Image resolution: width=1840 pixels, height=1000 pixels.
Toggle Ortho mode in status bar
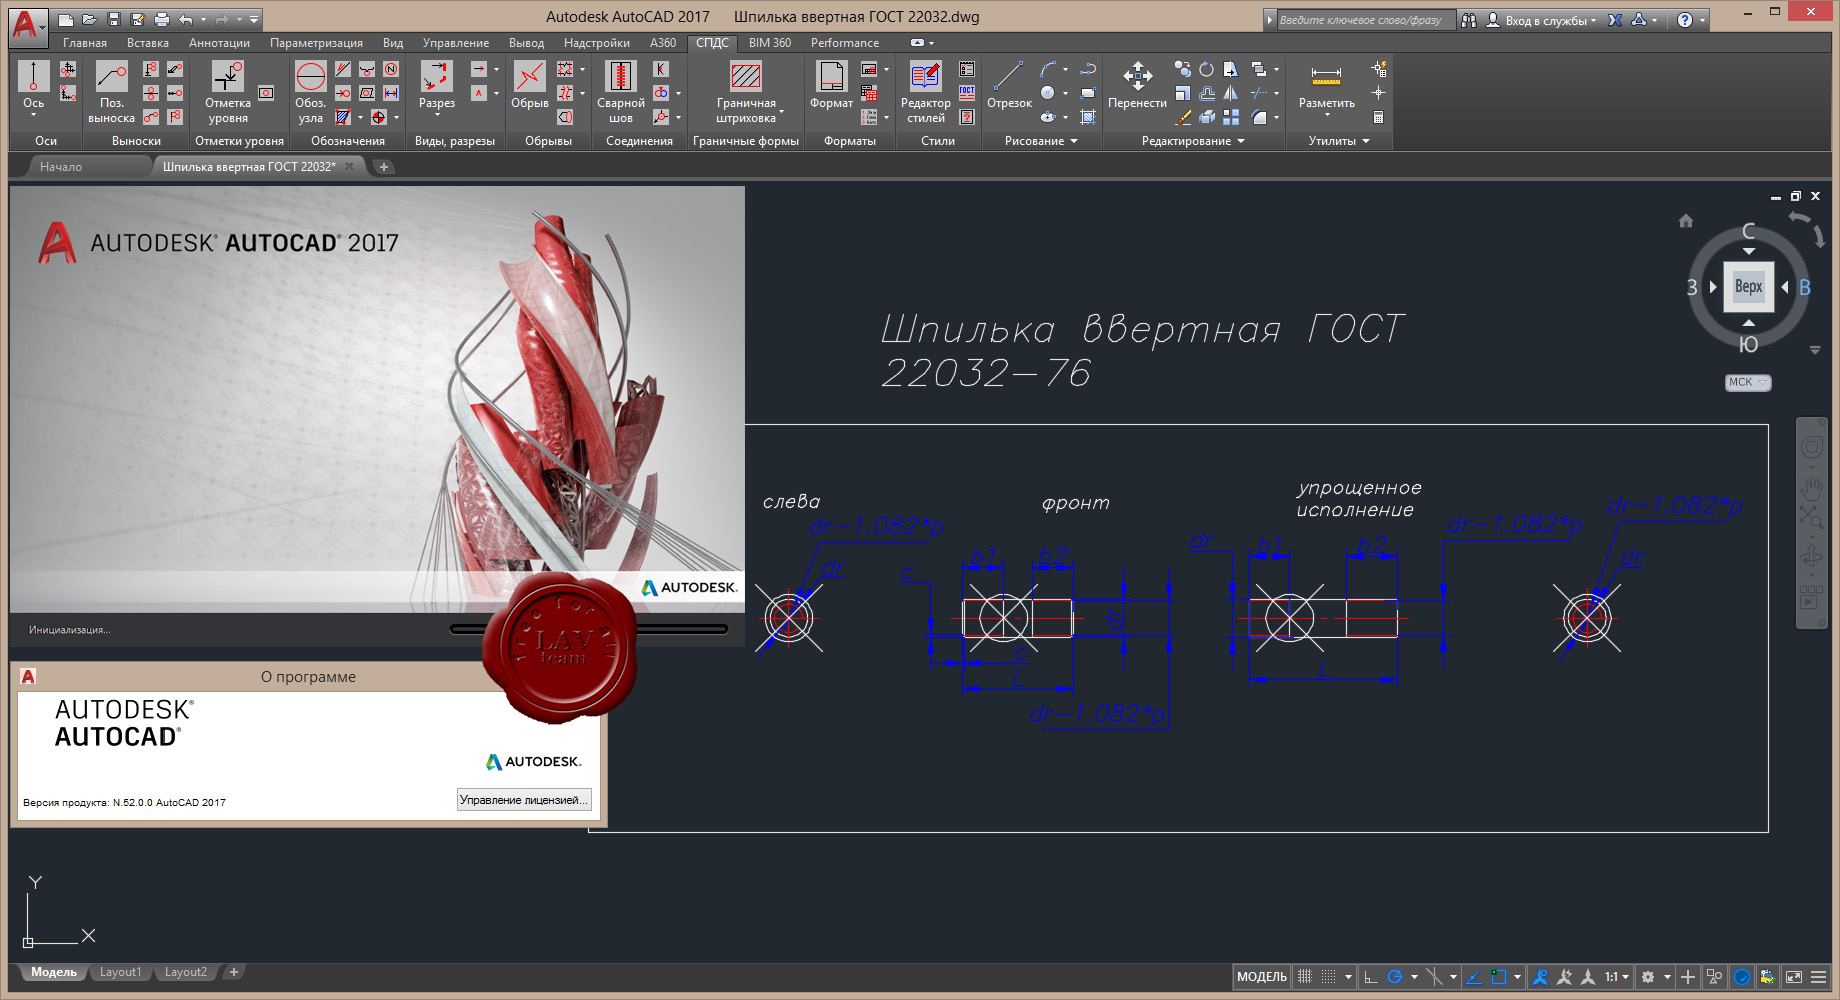(x=1370, y=977)
